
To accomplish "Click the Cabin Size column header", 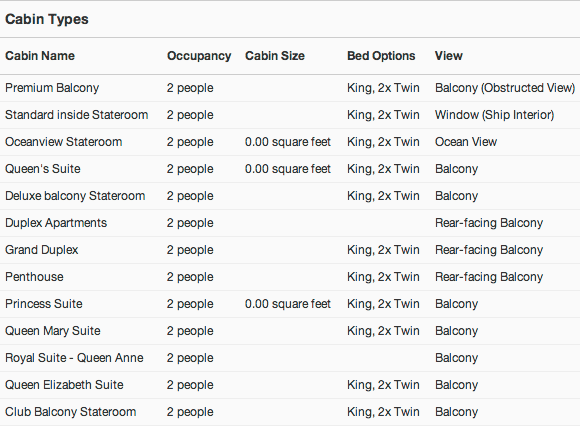I will (x=275, y=56).
